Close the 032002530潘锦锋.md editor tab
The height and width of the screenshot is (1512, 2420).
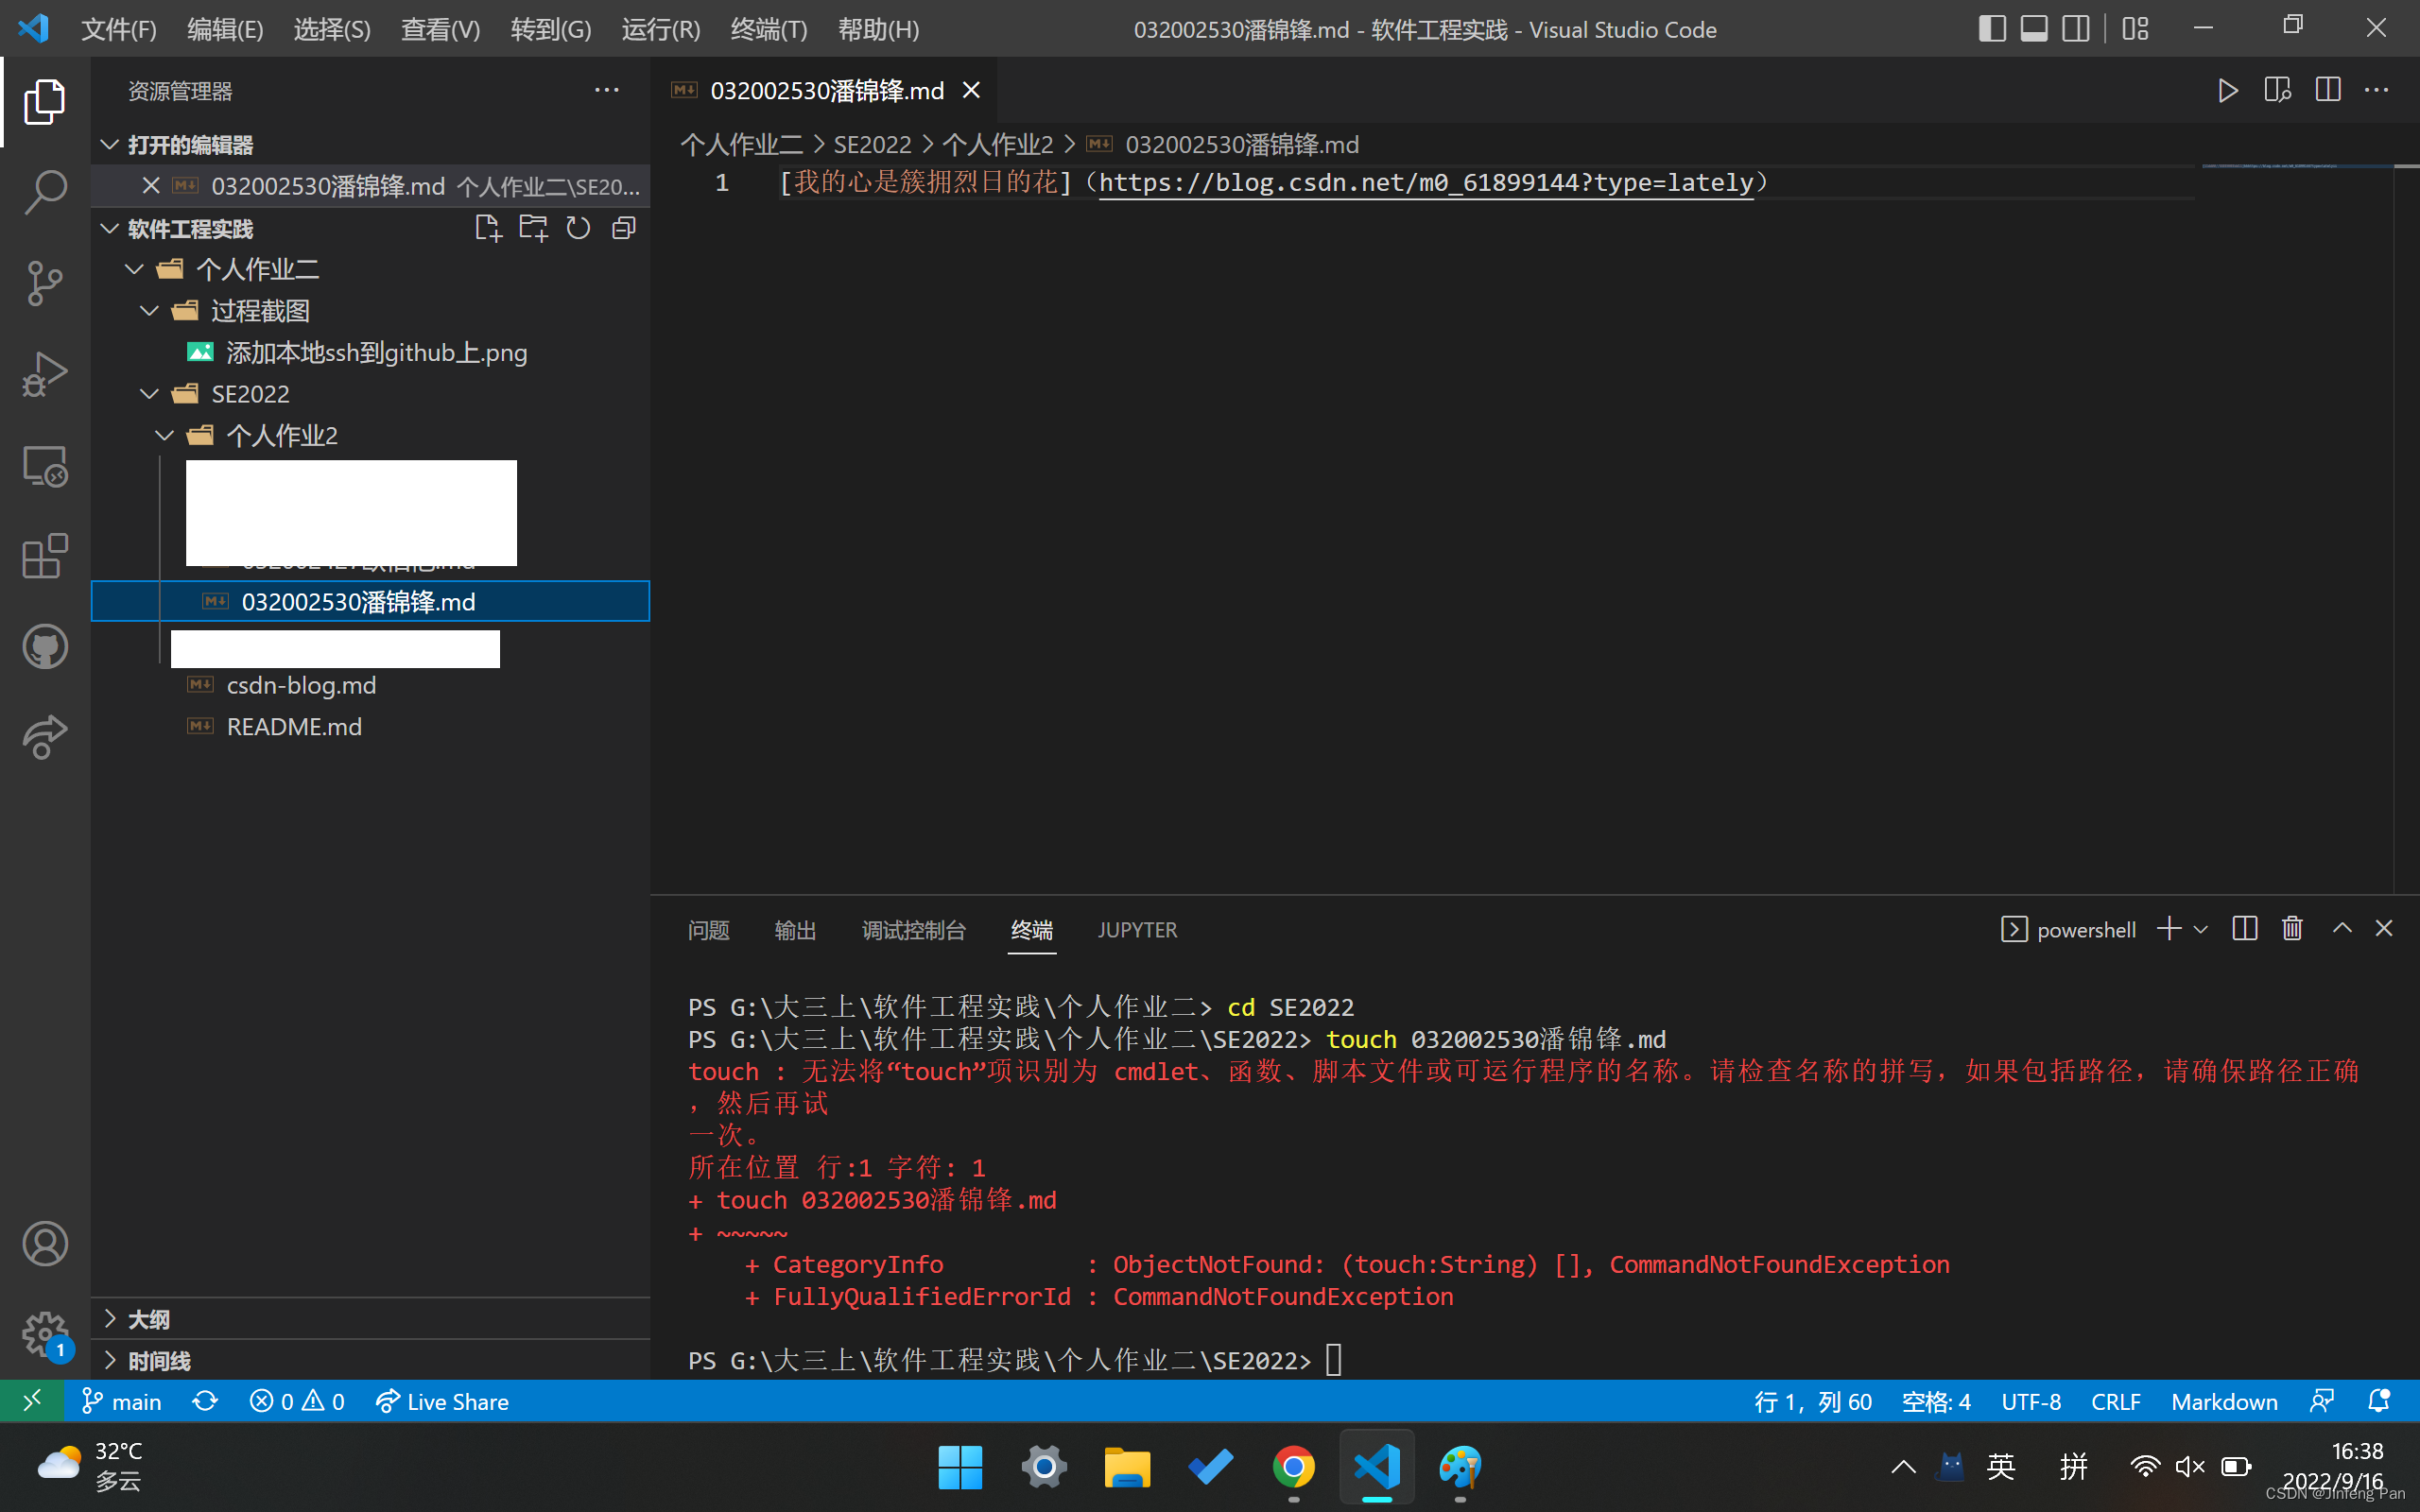click(971, 91)
